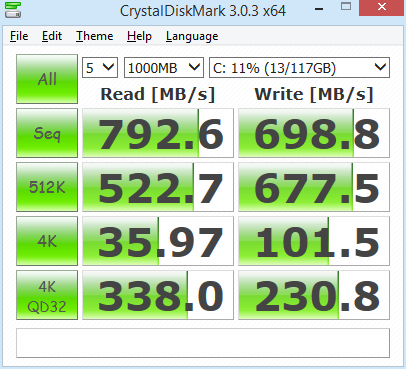Click the 4K QD32 write result 230.8

click(x=314, y=295)
